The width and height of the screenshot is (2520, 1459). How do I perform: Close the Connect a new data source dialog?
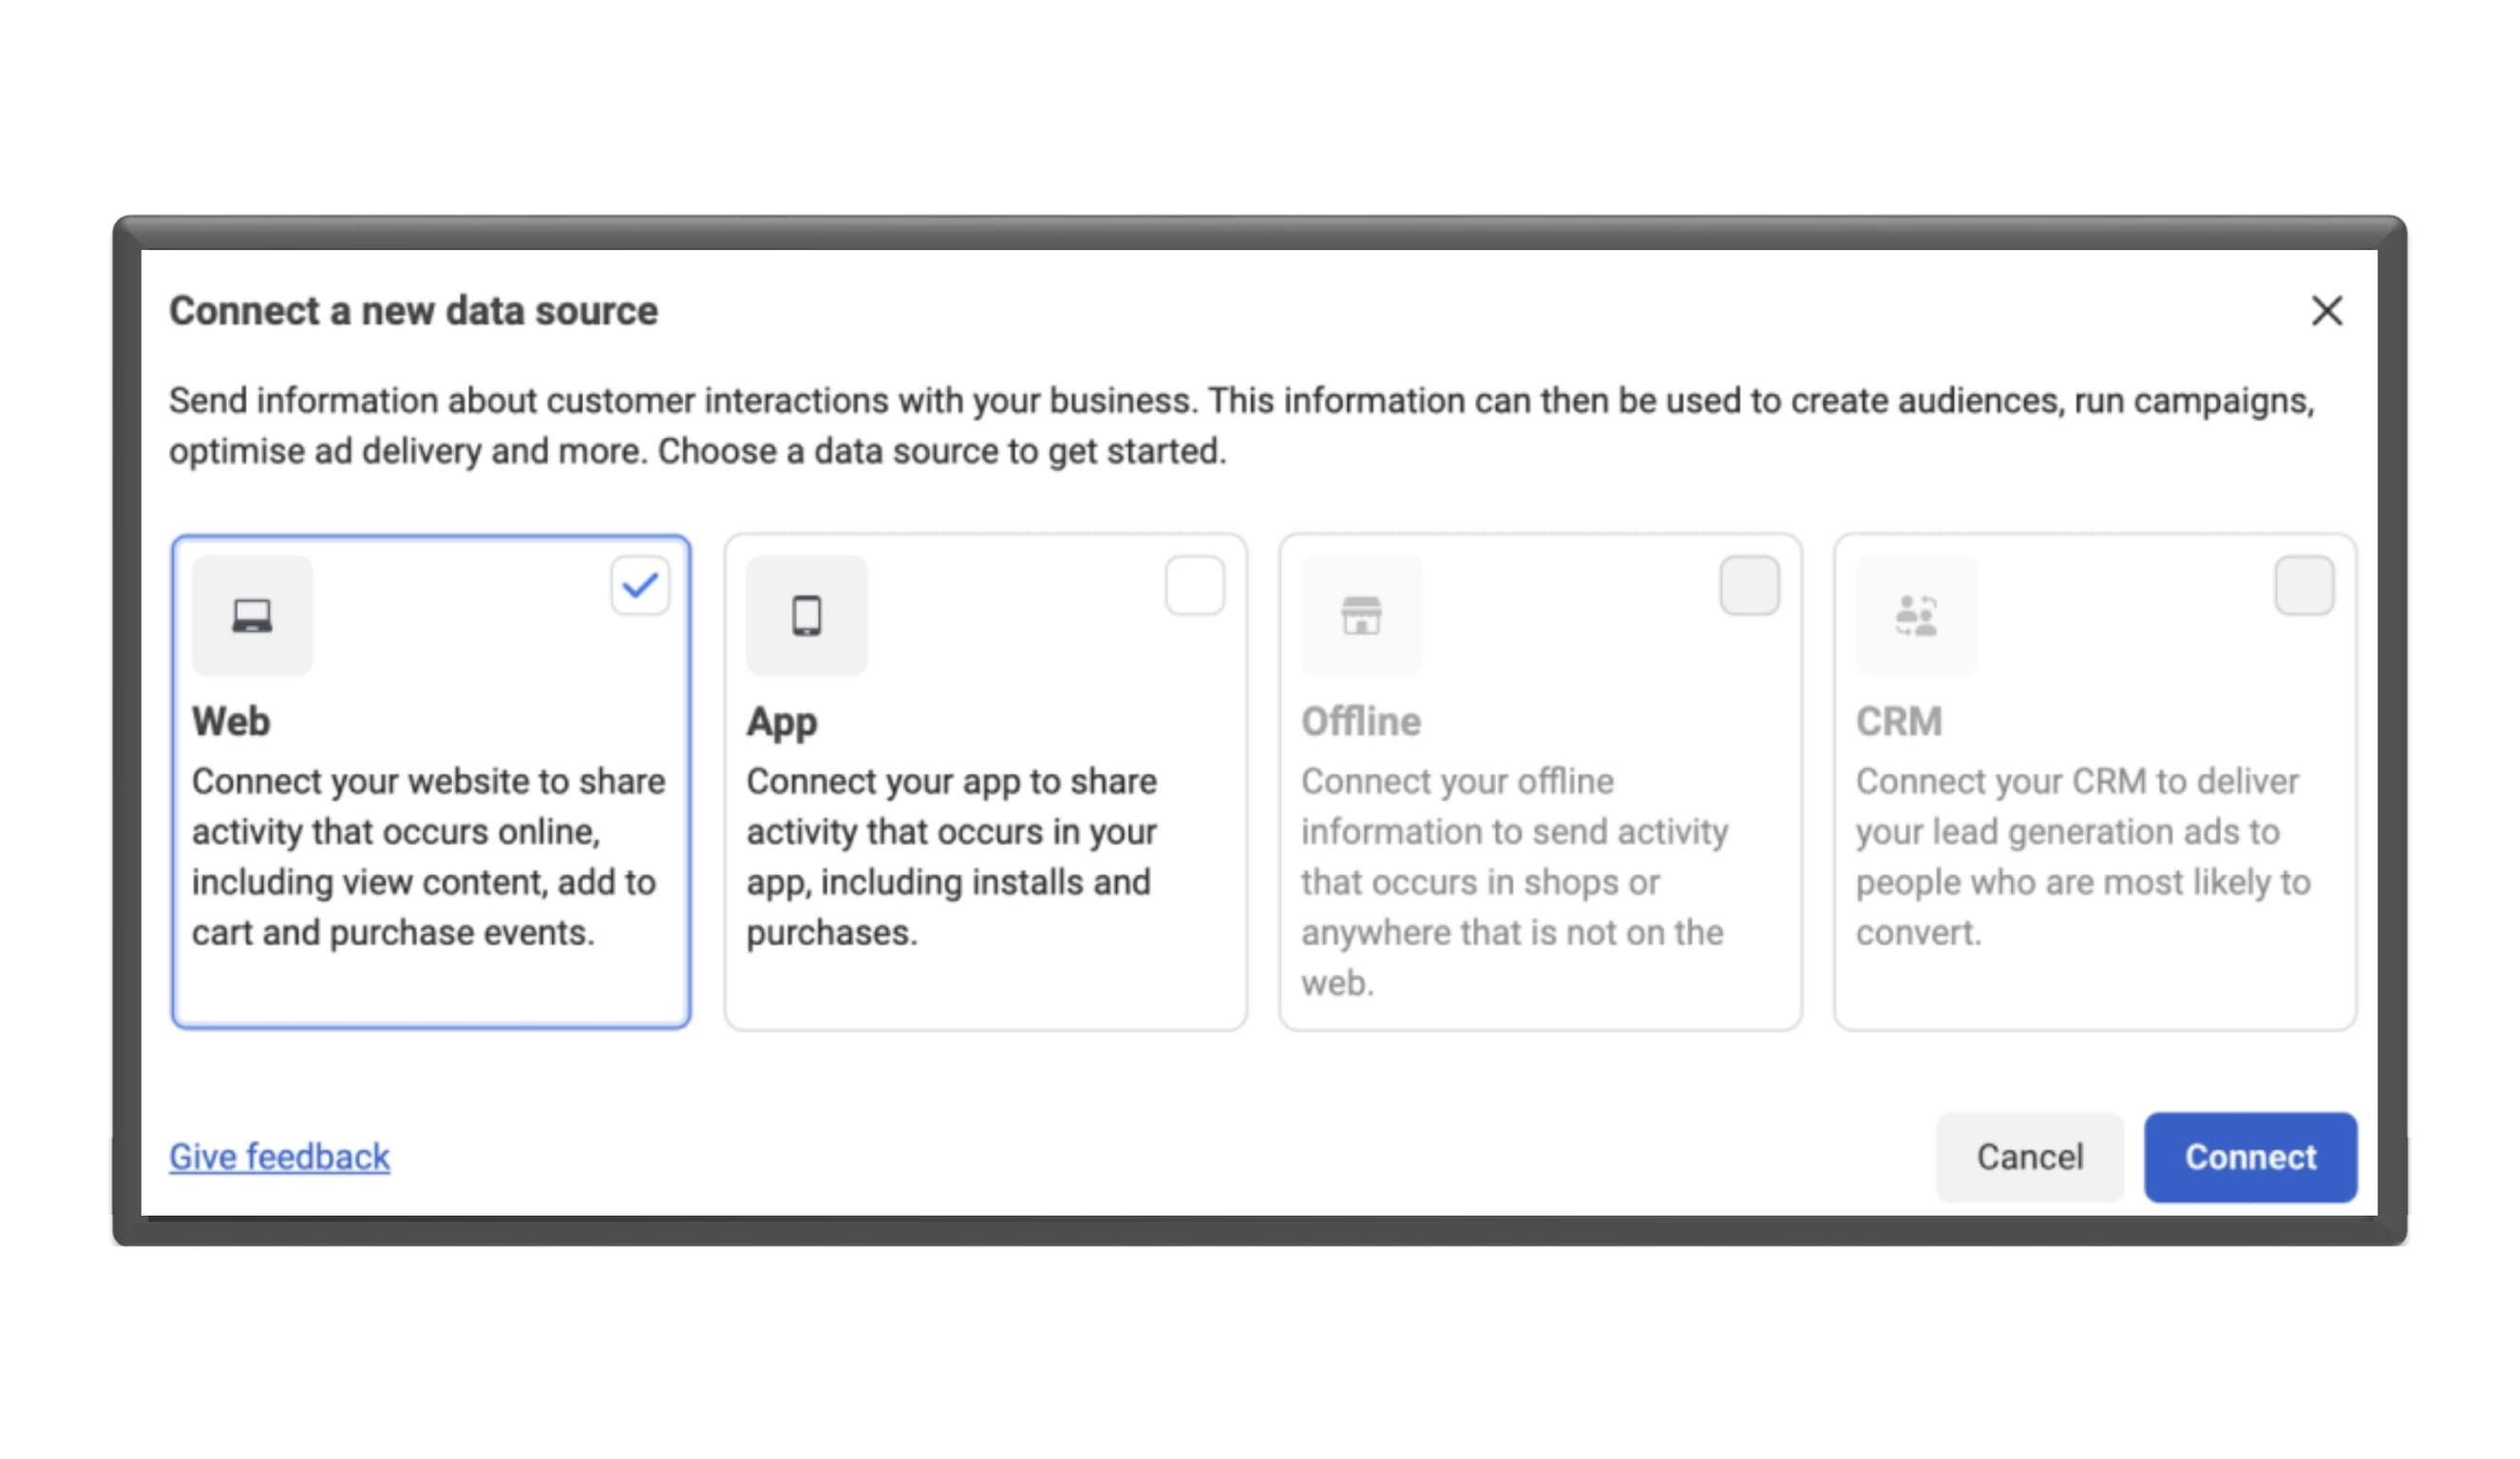[2326, 311]
